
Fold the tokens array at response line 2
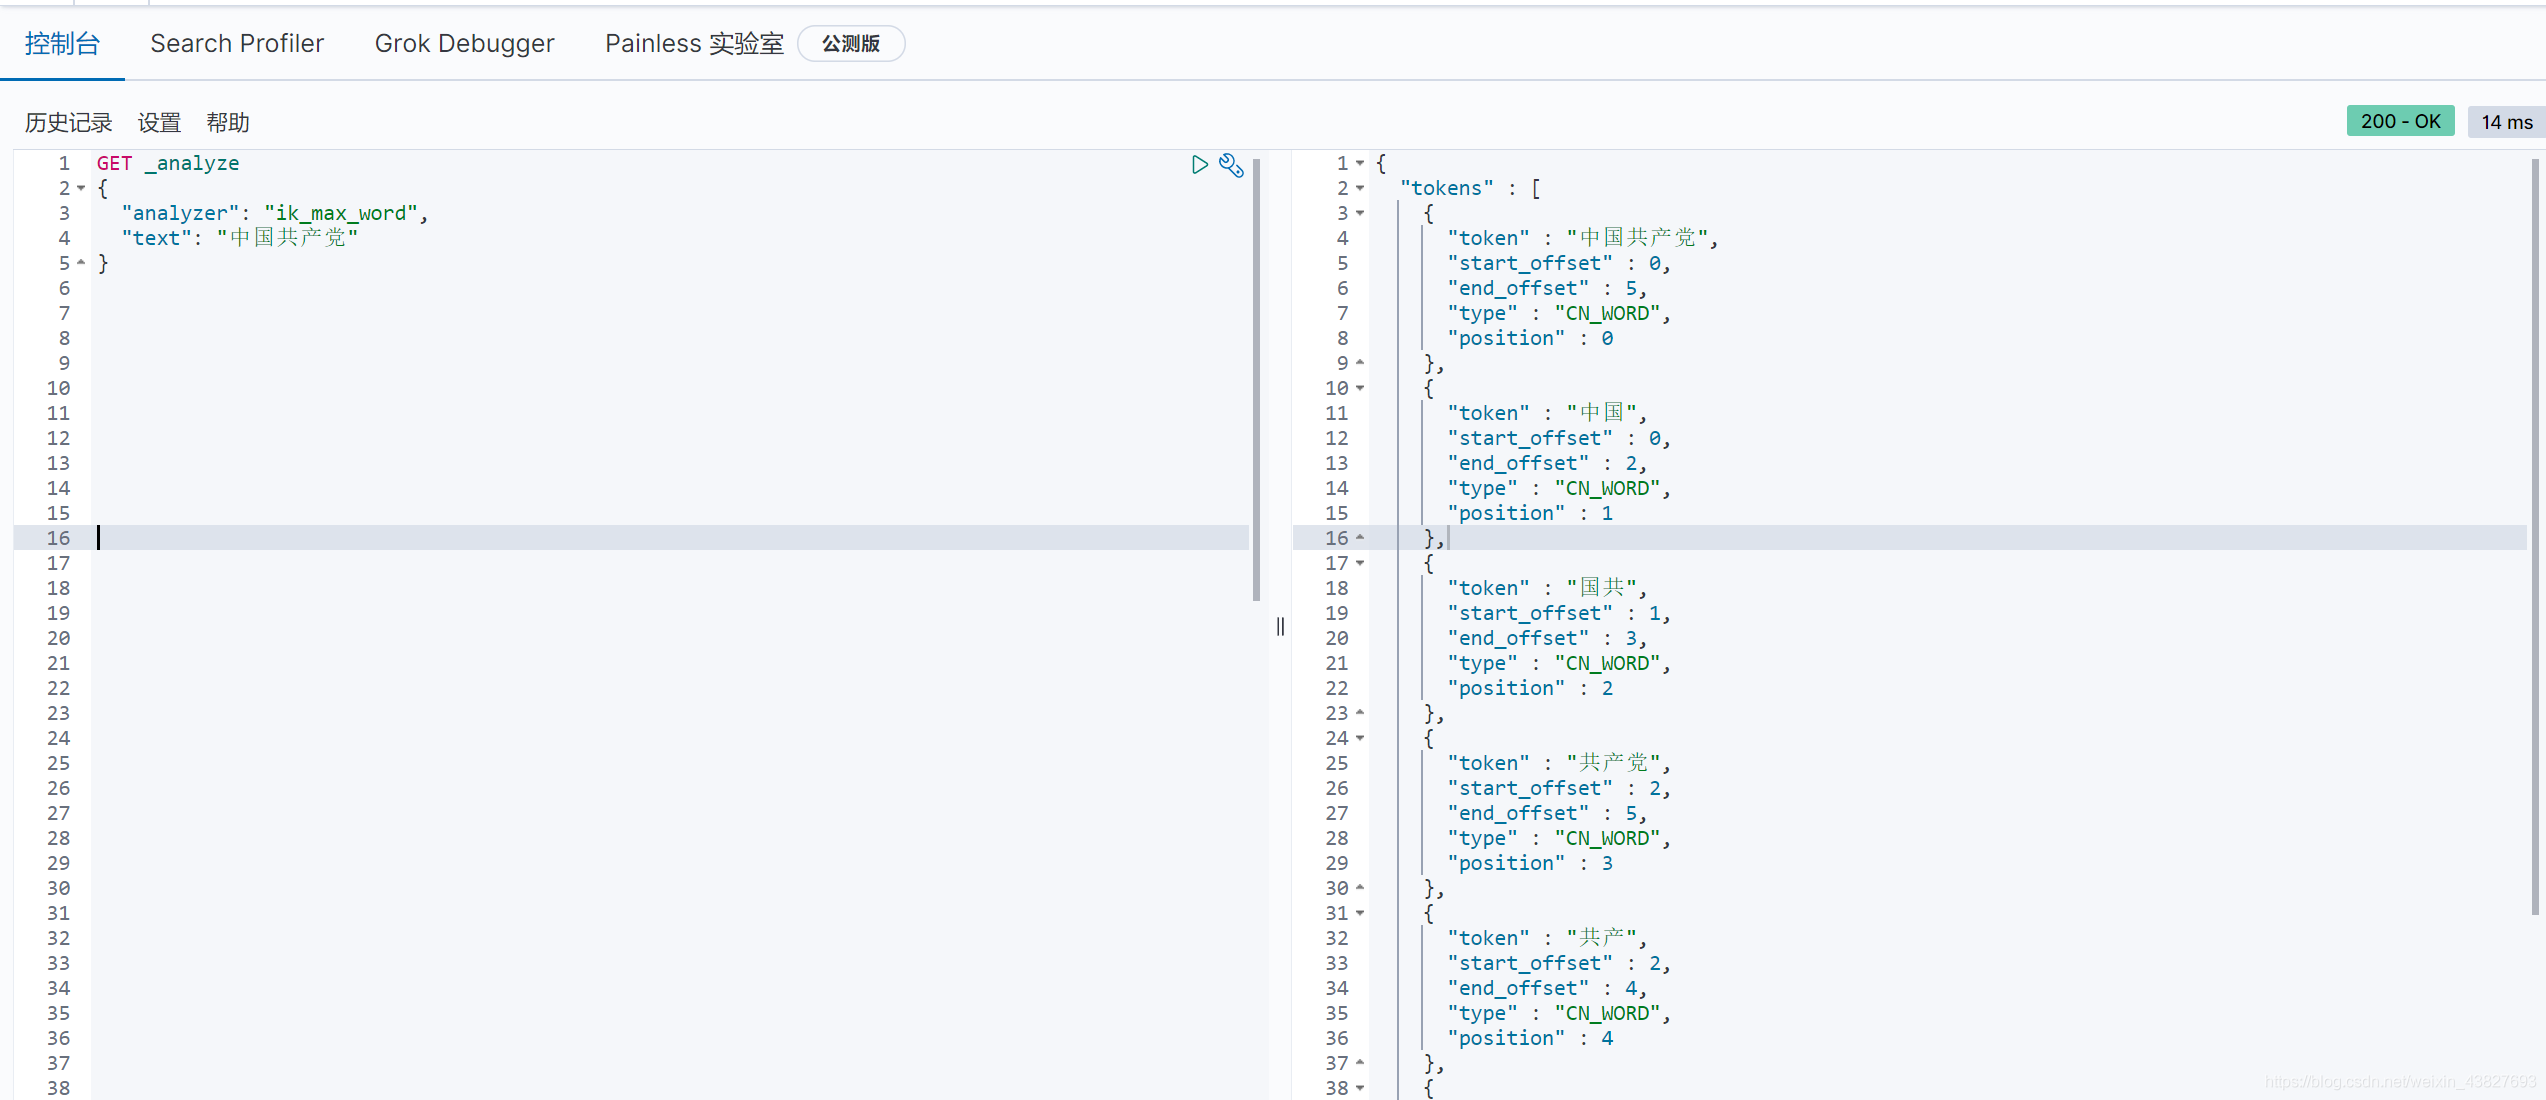coord(1360,188)
